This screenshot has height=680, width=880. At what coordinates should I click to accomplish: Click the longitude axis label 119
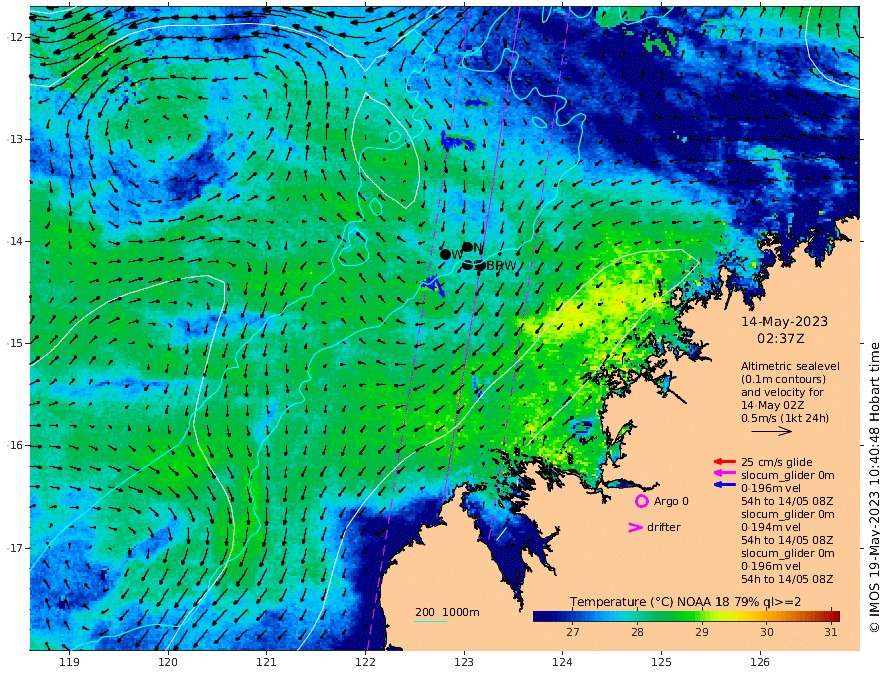tap(69, 662)
